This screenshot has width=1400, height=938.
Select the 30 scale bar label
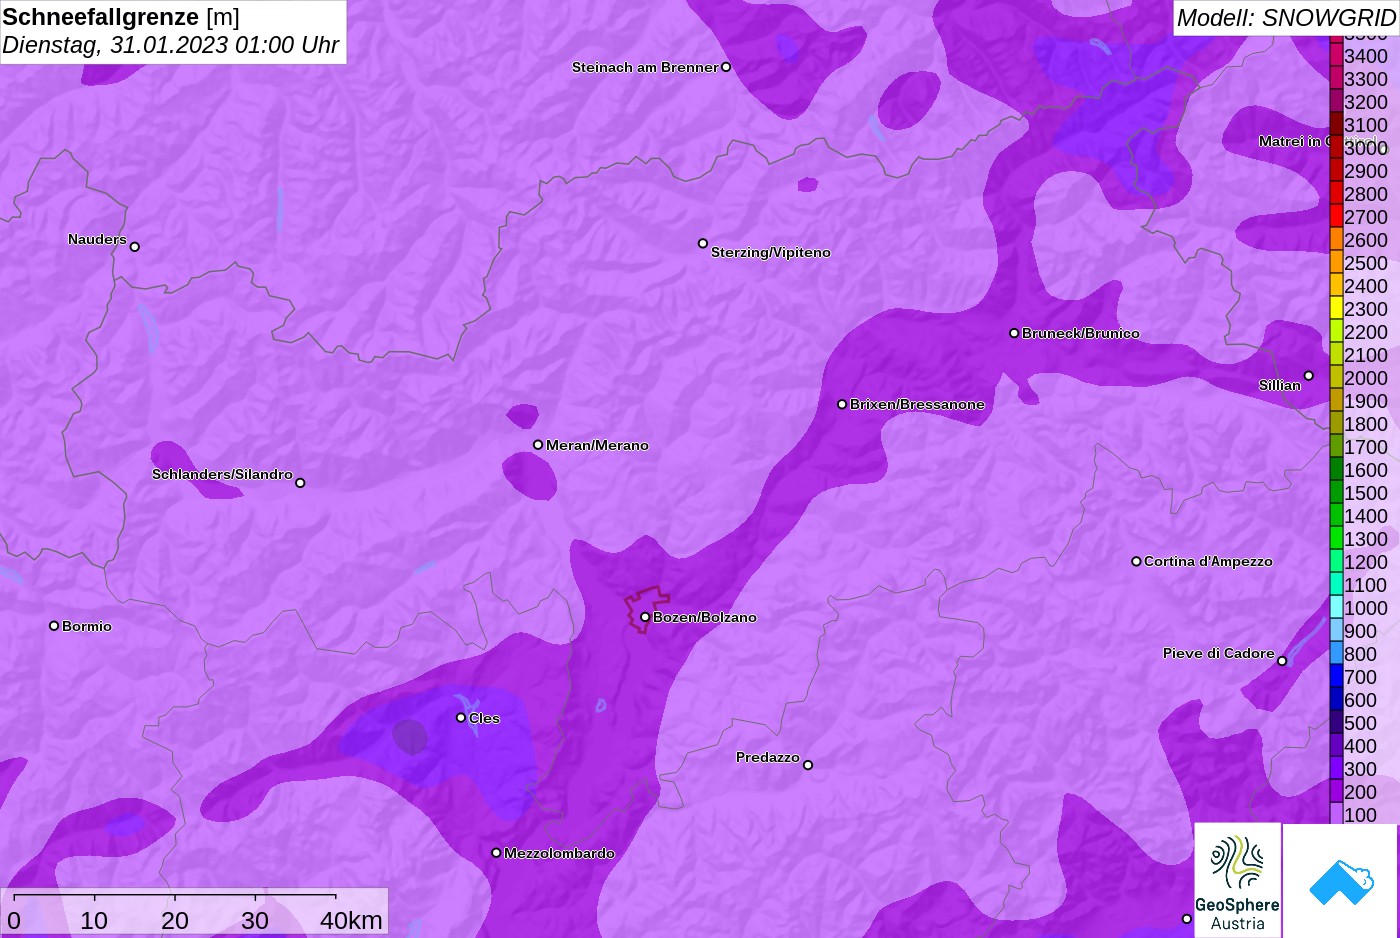click(x=255, y=920)
